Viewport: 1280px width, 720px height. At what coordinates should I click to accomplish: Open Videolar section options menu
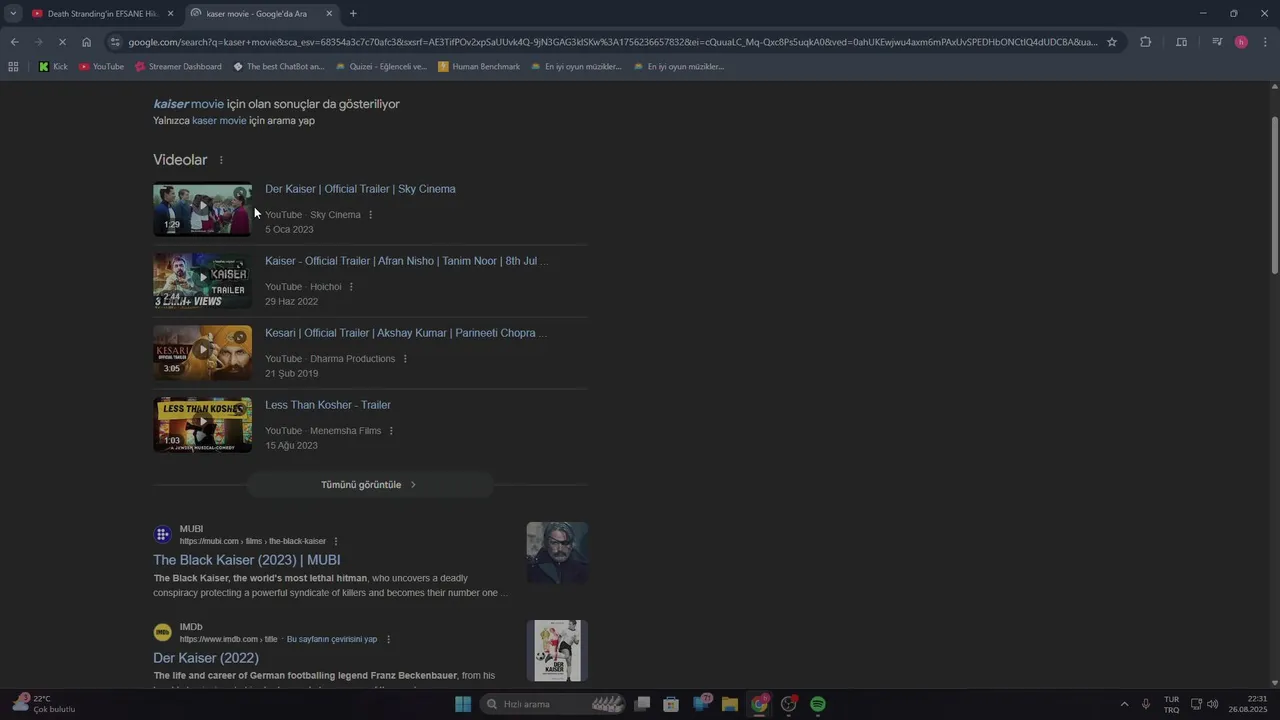(x=221, y=160)
